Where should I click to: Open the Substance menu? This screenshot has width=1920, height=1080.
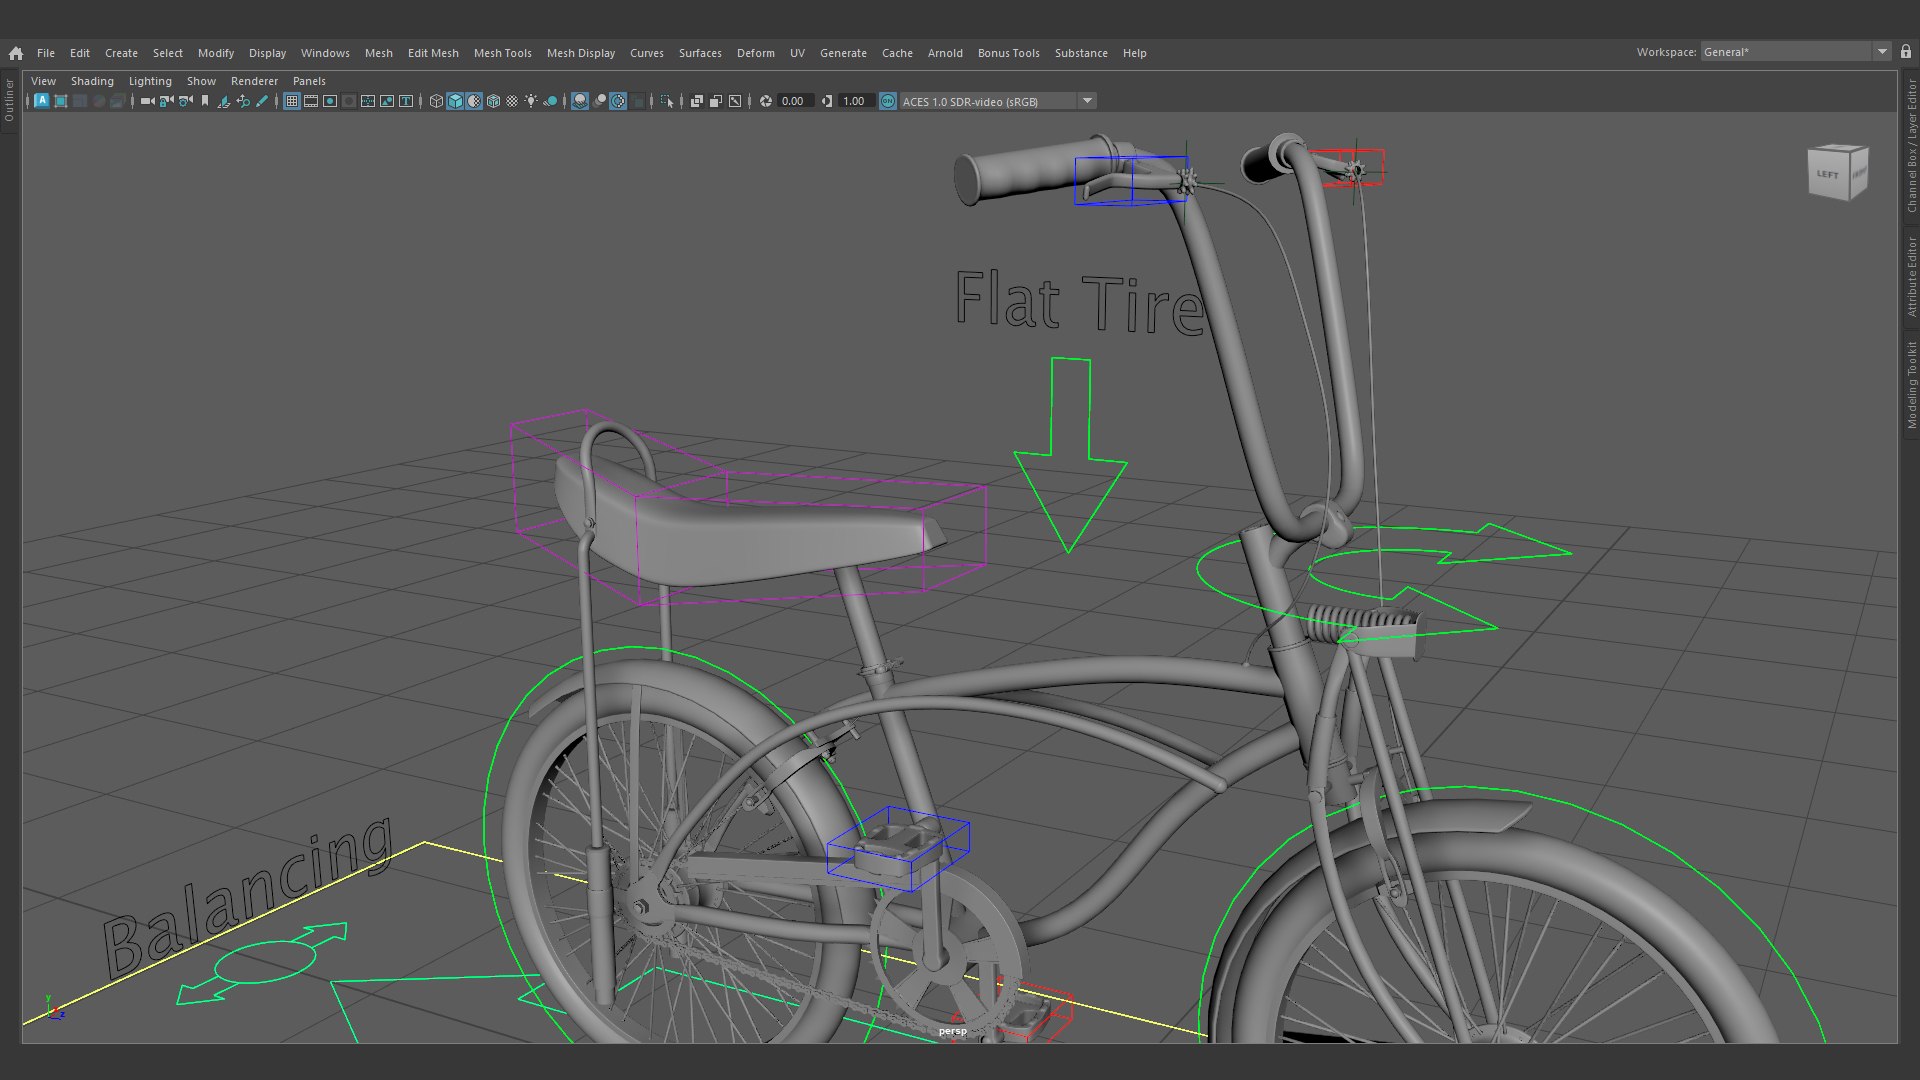click(x=1081, y=53)
